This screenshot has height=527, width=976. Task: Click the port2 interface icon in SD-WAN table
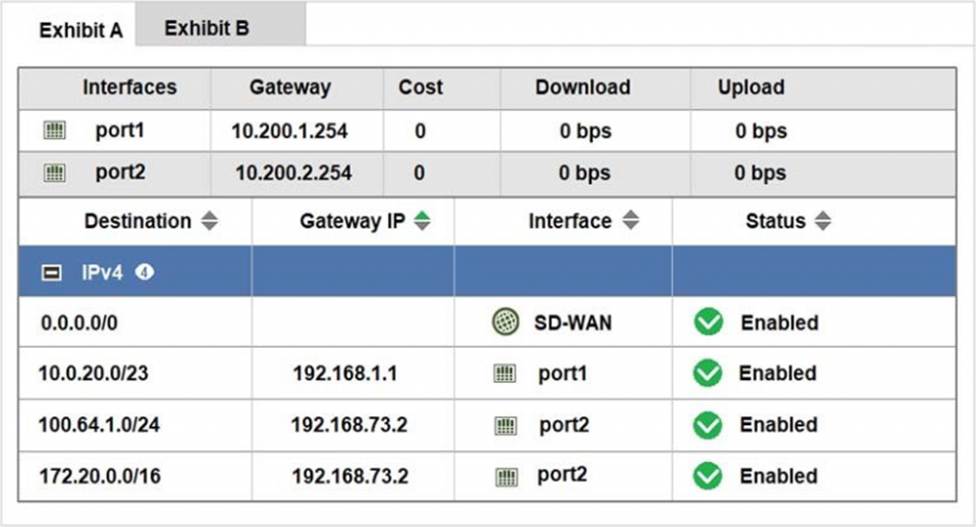(x=53, y=173)
